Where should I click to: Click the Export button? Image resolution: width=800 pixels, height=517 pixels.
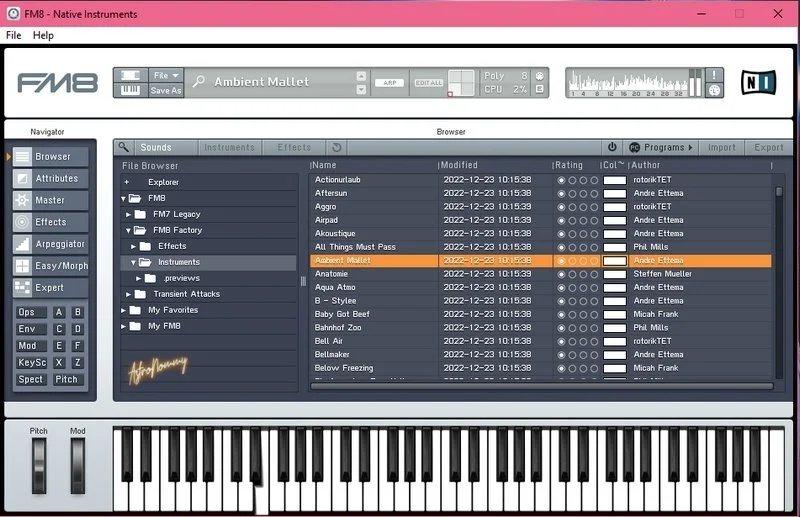coord(768,147)
